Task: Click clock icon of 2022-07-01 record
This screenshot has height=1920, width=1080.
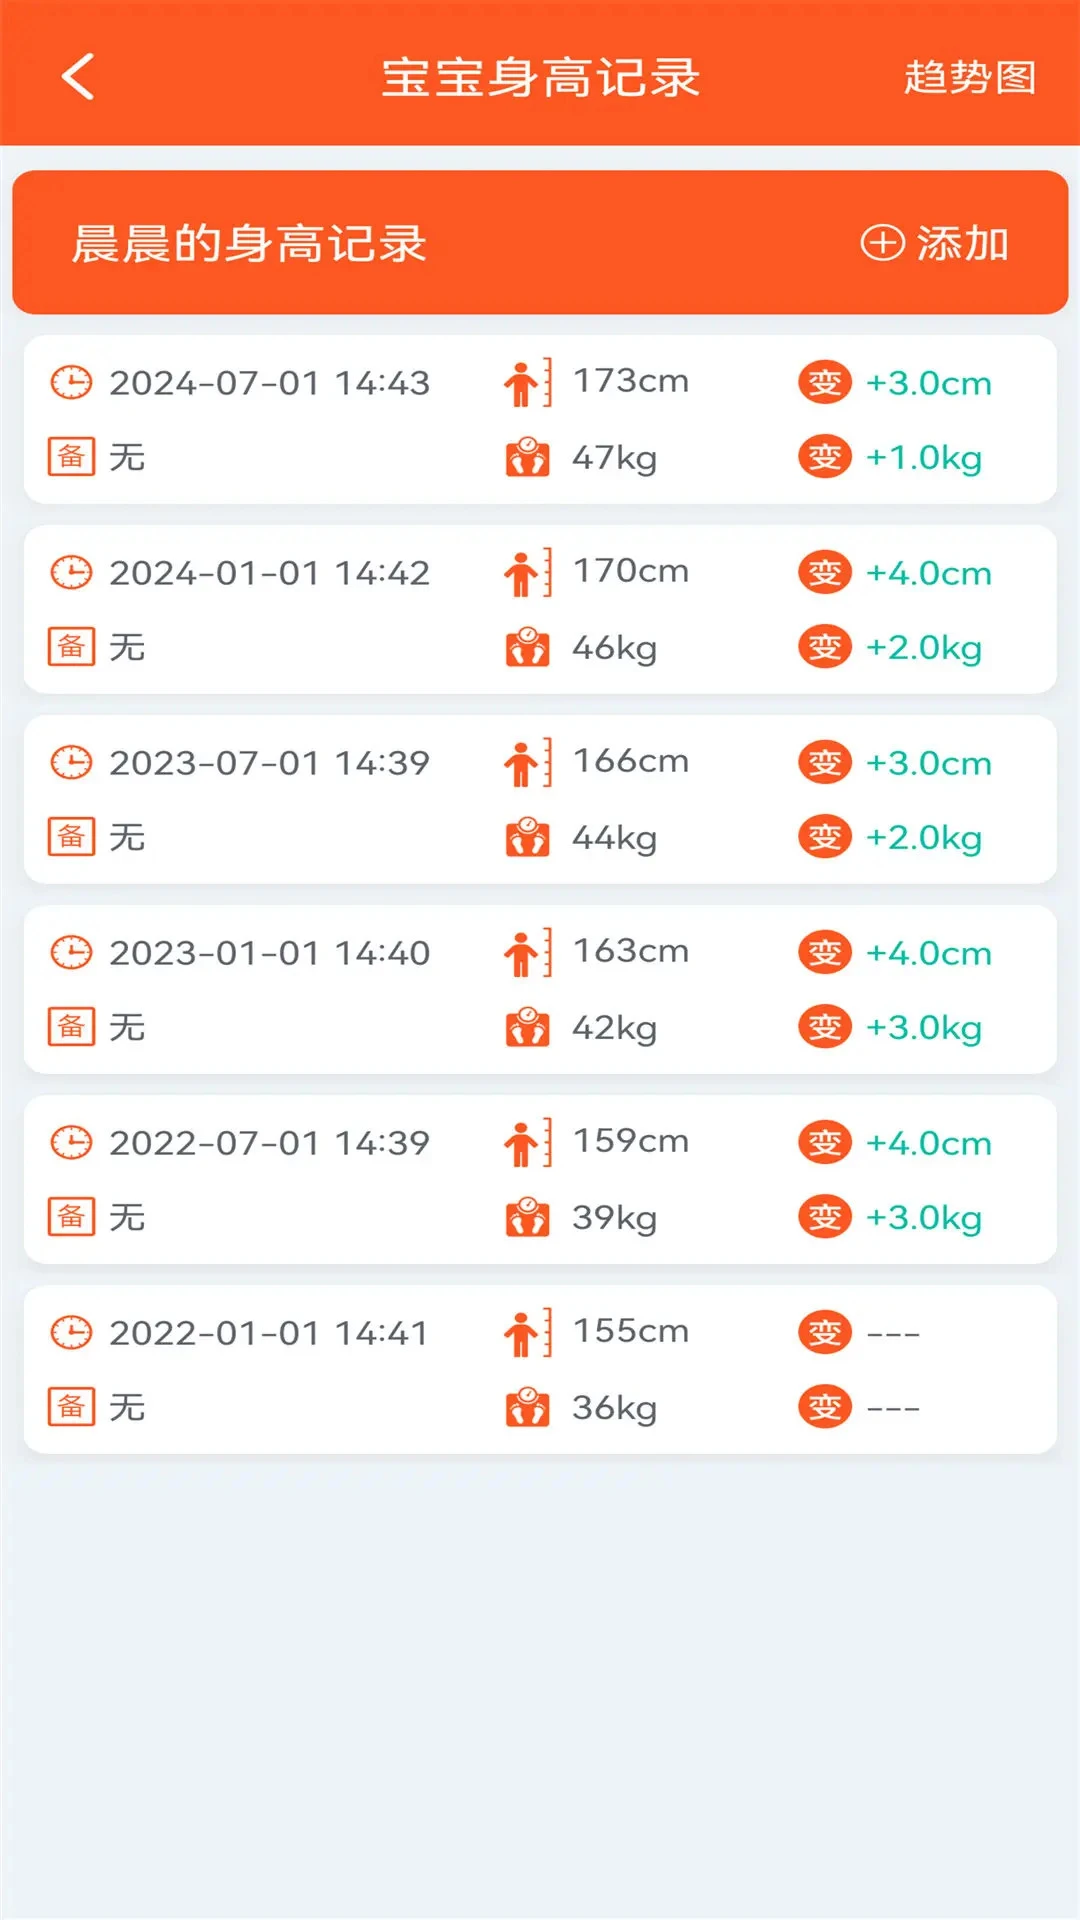Action: pos(71,1143)
